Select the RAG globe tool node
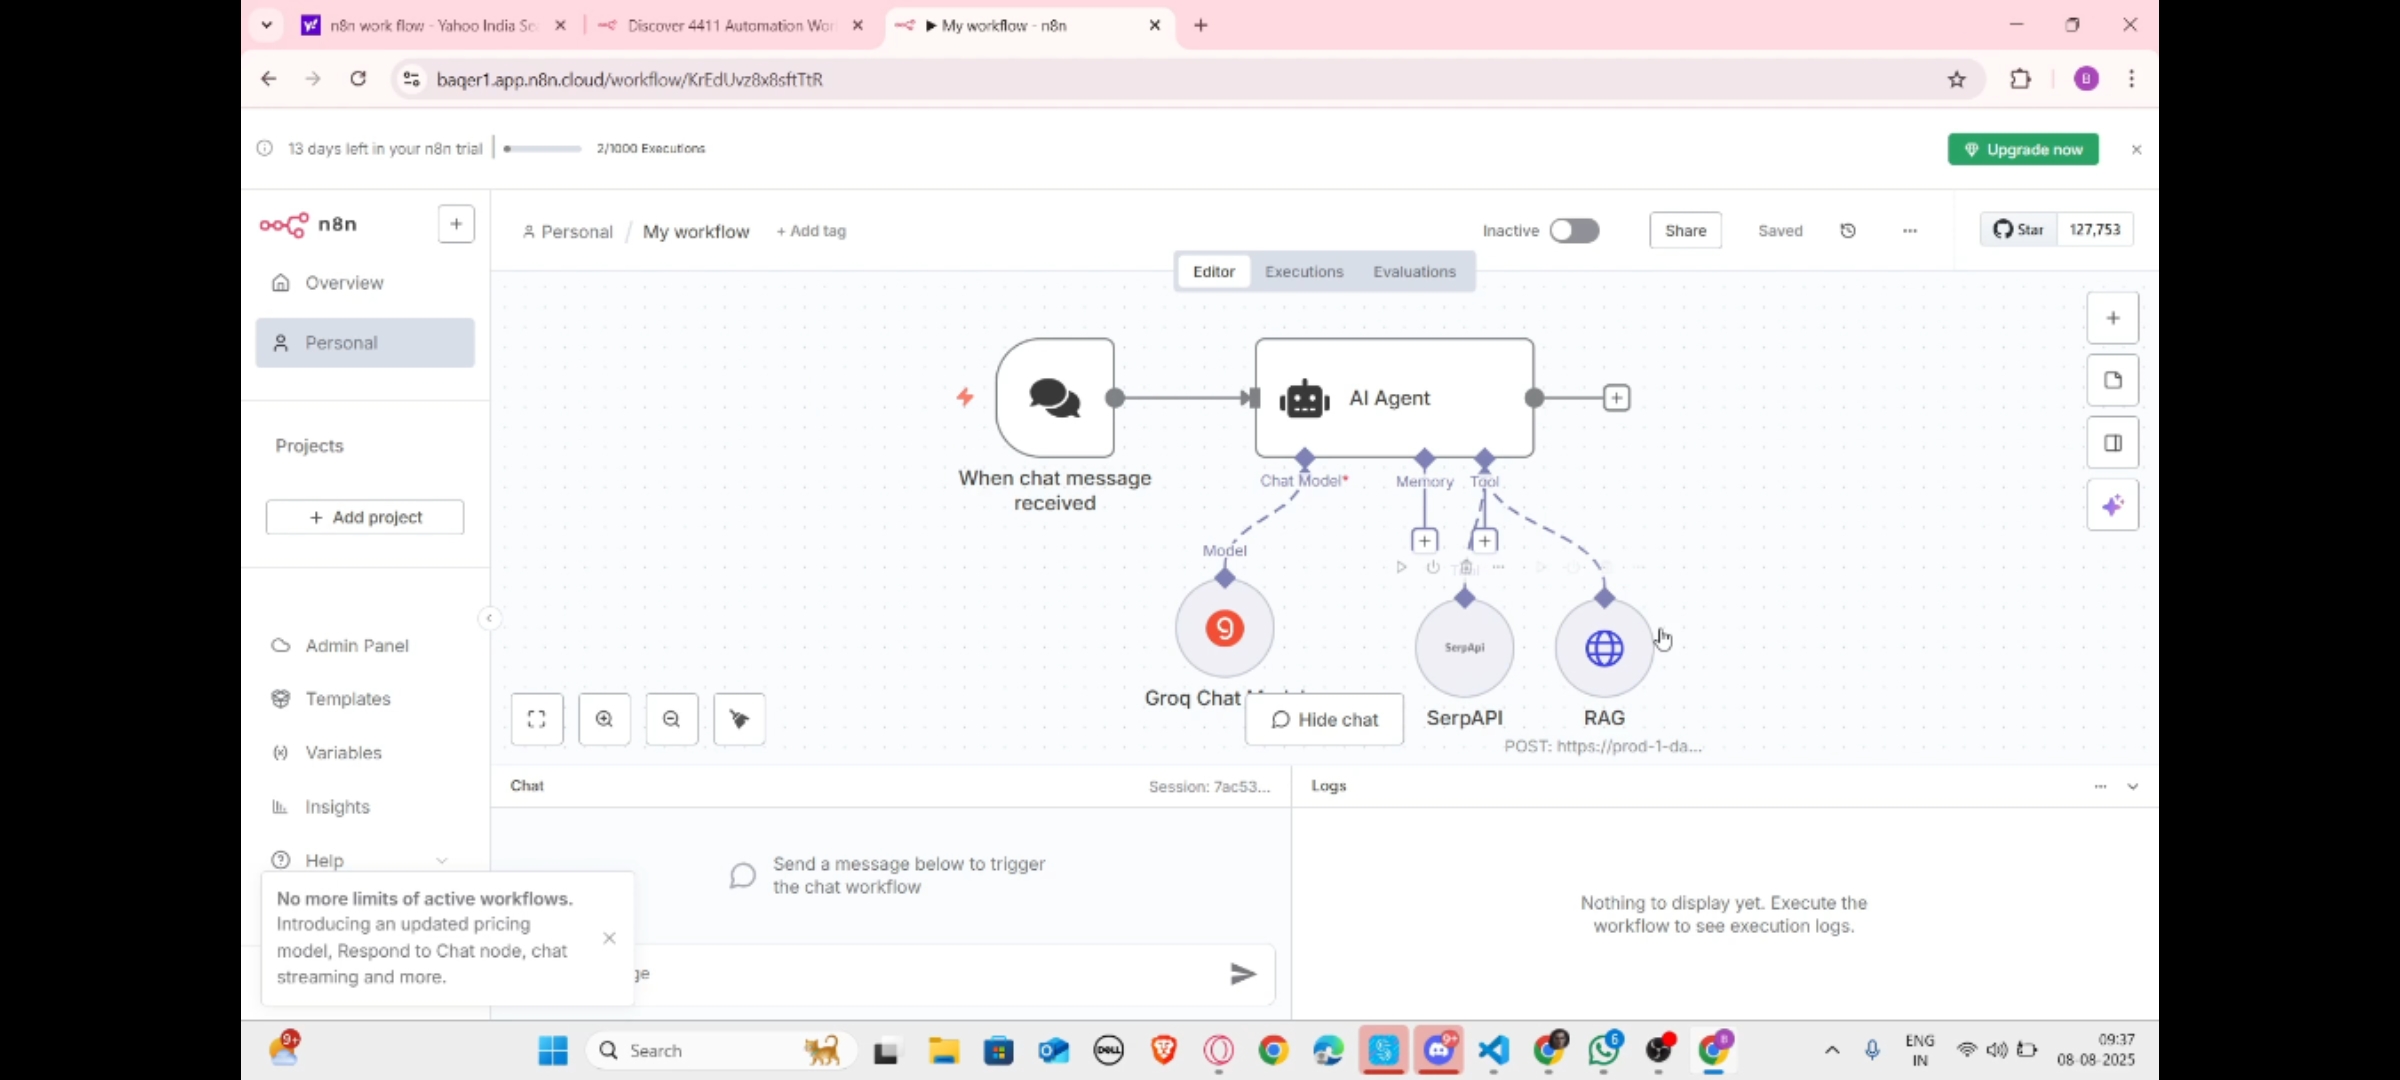Viewport: 2400px width, 1080px height. click(1604, 648)
